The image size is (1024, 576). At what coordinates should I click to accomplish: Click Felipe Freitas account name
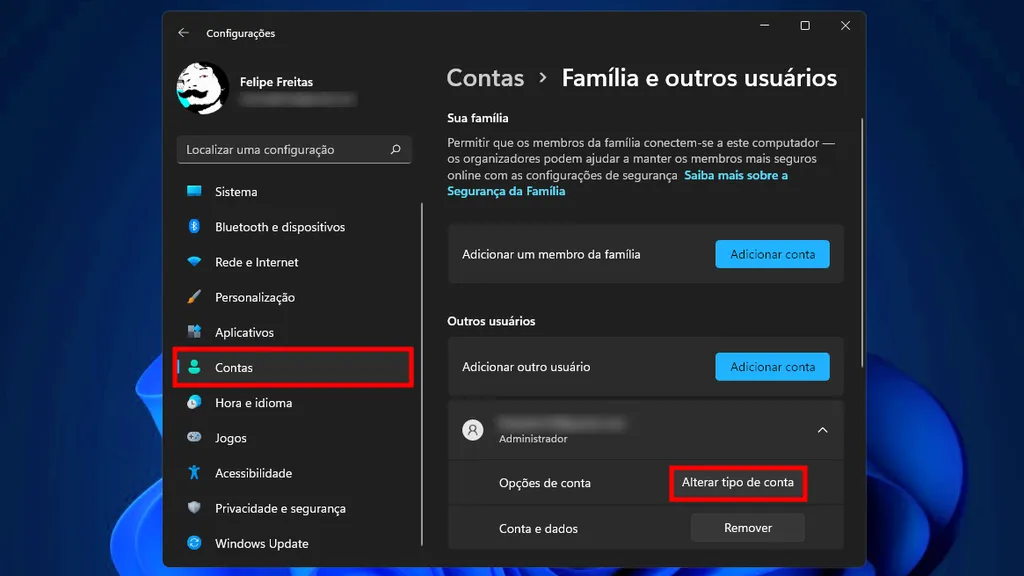tap(276, 82)
